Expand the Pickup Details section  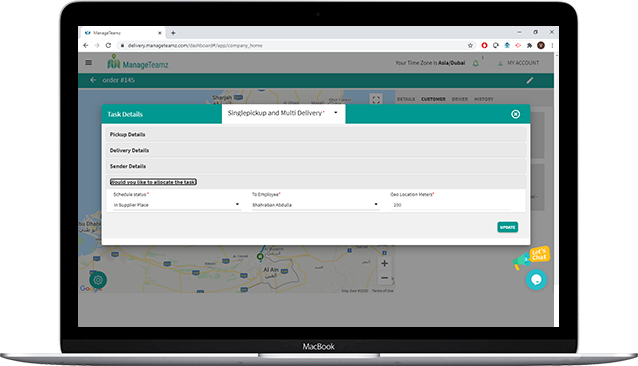pyautogui.click(x=316, y=135)
